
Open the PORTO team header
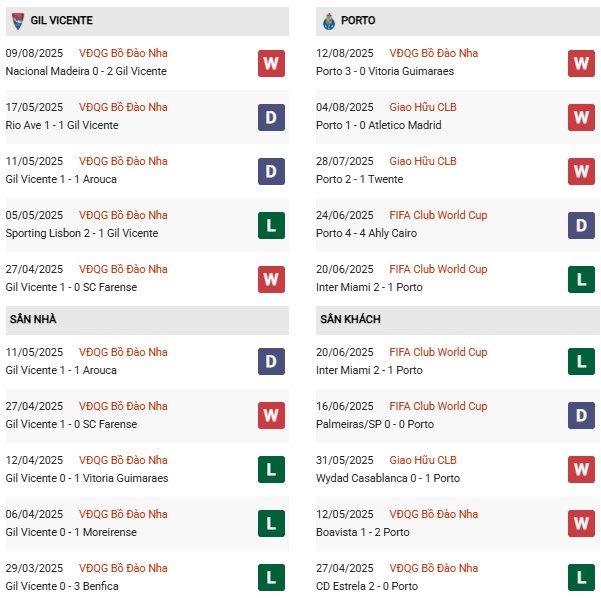click(358, 21)
